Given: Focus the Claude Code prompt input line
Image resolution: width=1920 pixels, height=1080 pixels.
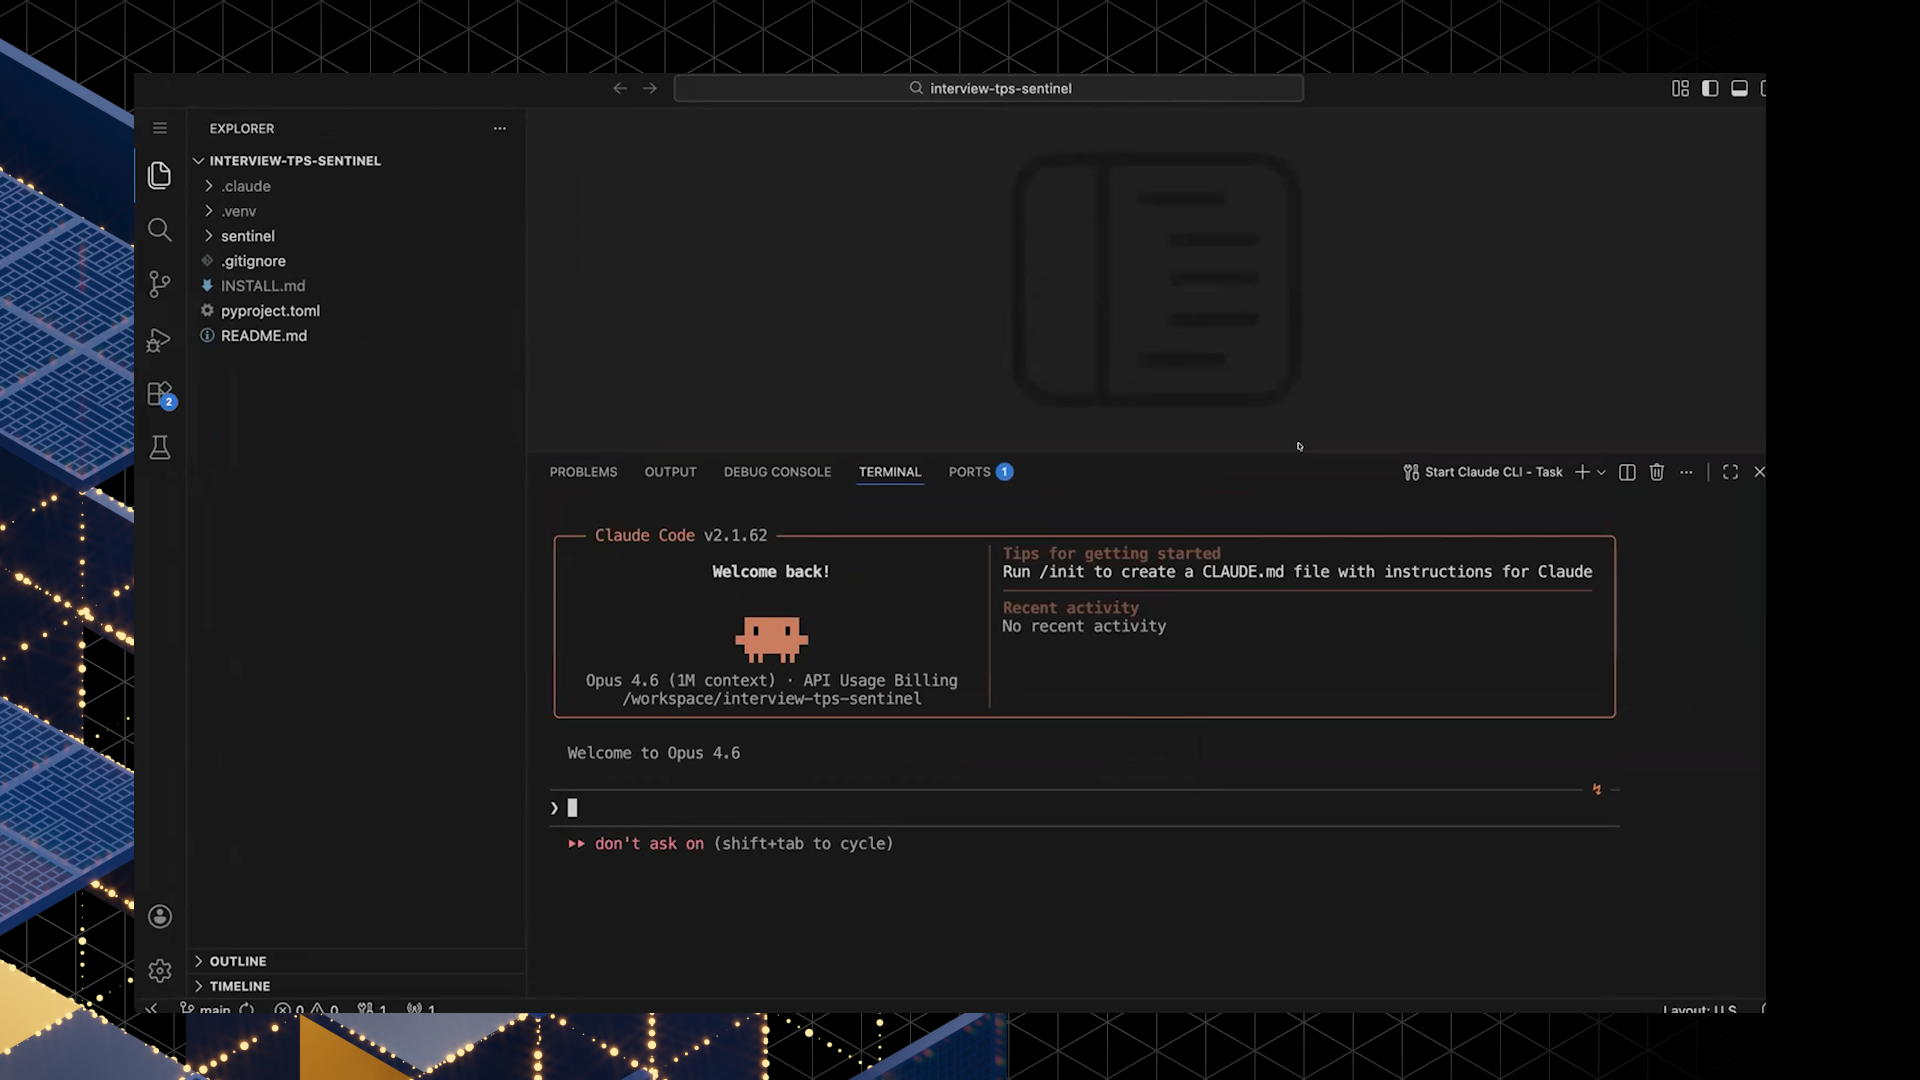Looking at the screenshot, I should 1084,808.
